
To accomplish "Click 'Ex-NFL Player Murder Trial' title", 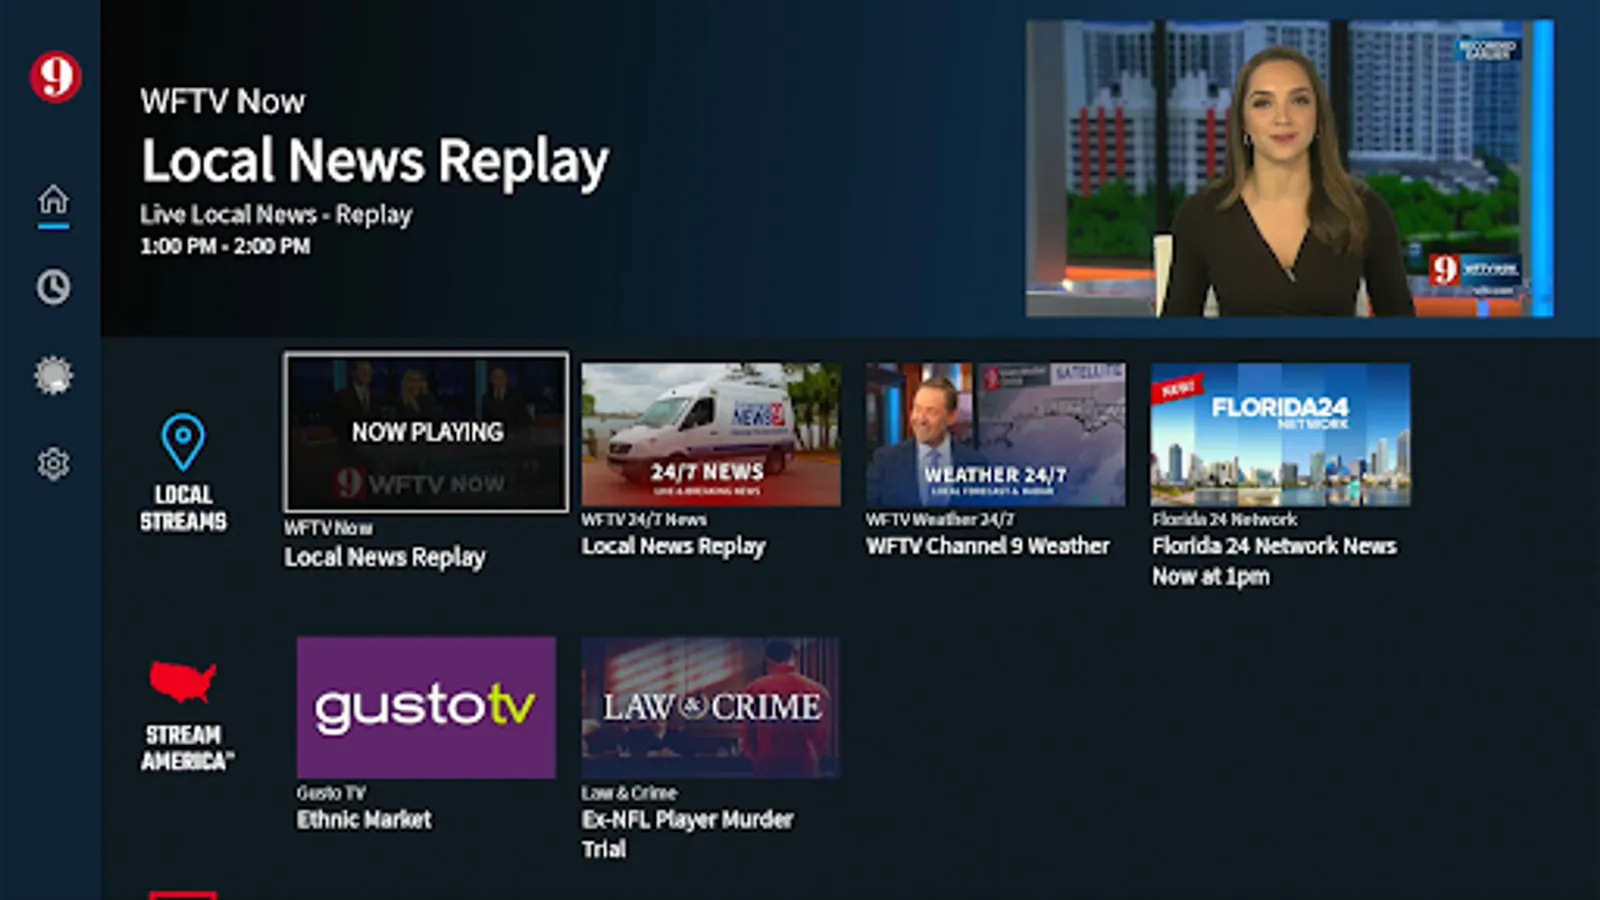I will (687, 834).
